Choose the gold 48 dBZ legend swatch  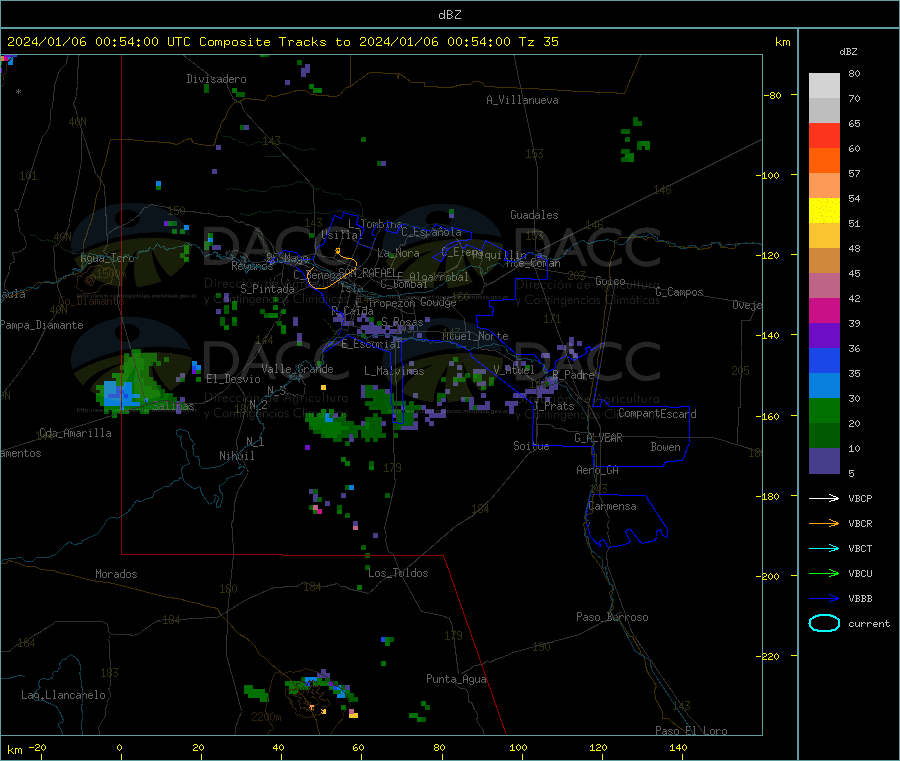point(824,236)
